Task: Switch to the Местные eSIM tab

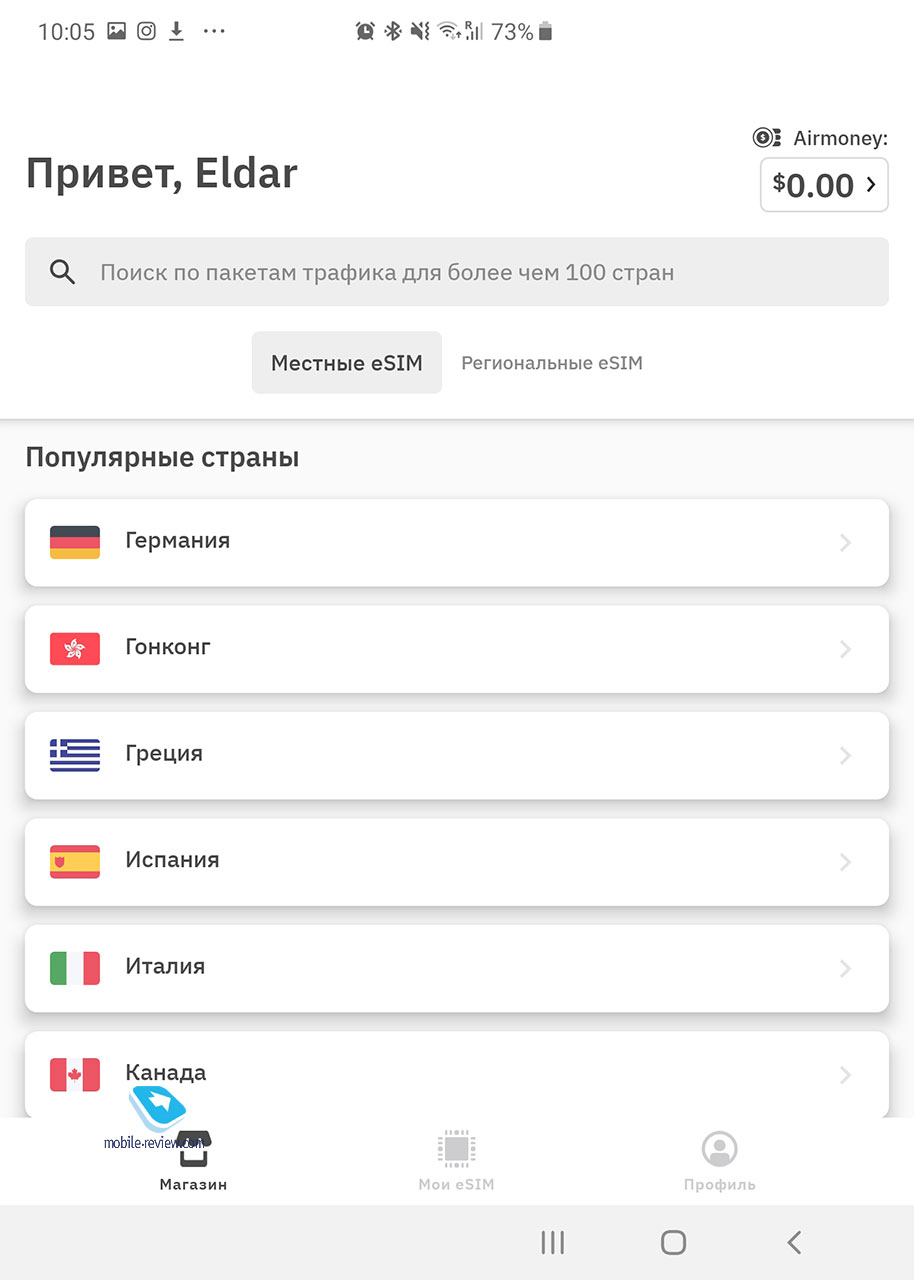Action: tap(347, 362)
